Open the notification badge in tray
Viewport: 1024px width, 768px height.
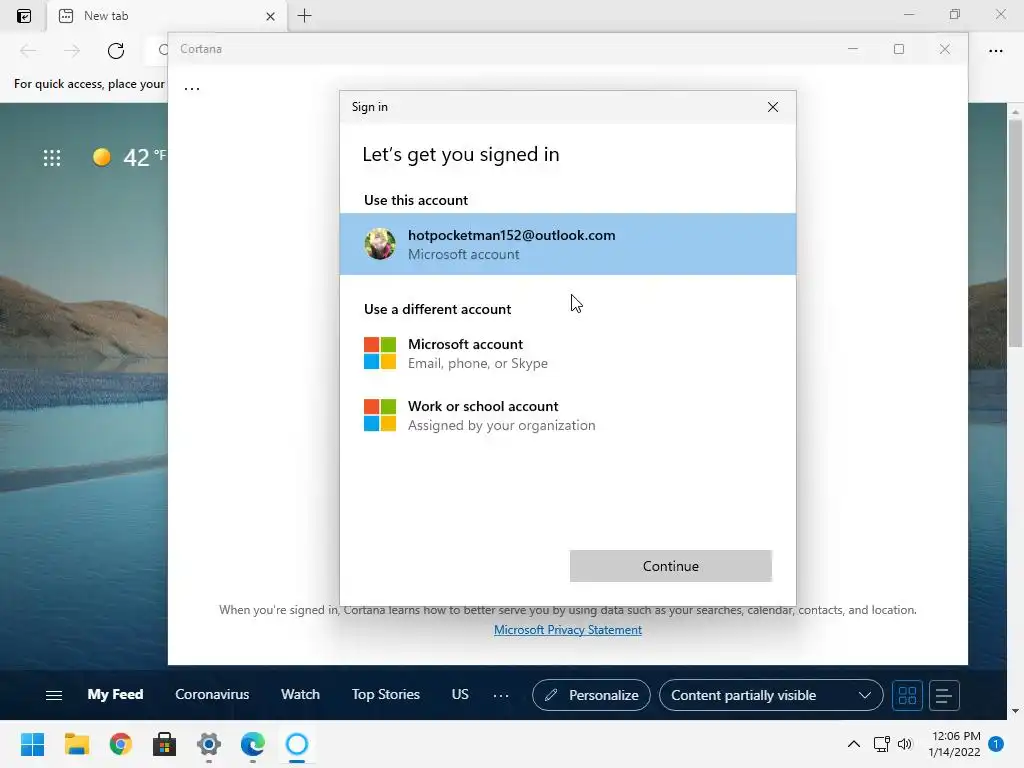[x=996, y=744]
